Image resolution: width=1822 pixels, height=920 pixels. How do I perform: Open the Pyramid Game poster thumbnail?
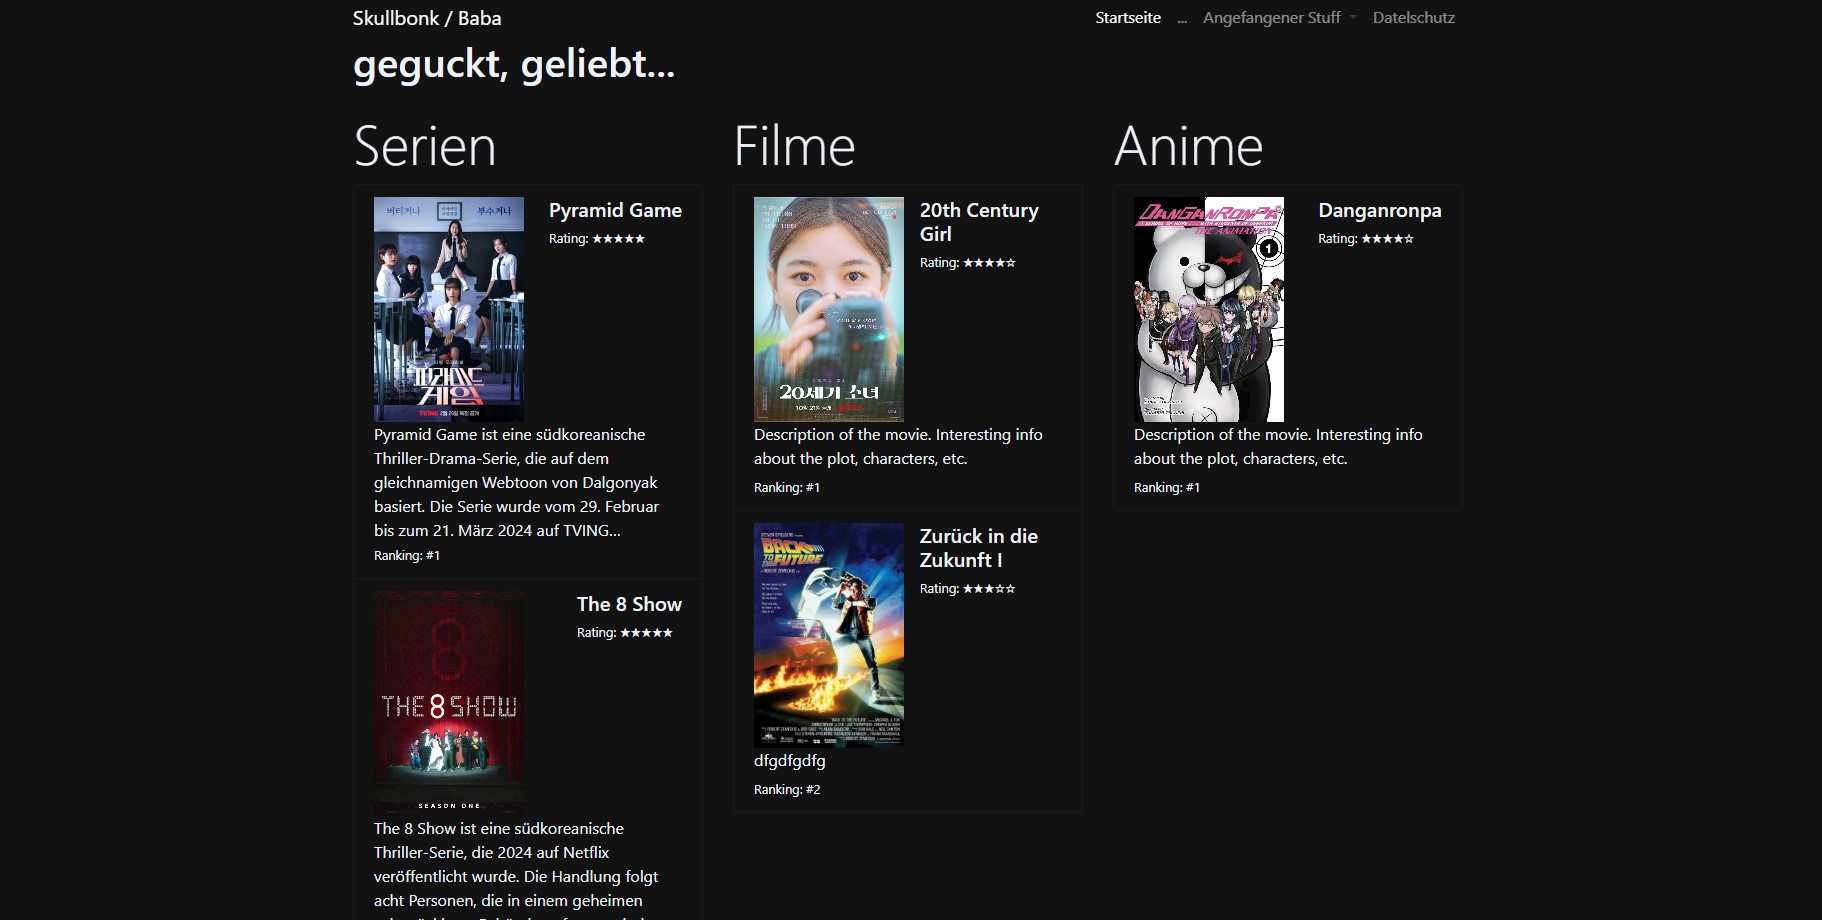click(x=449, y=309)
